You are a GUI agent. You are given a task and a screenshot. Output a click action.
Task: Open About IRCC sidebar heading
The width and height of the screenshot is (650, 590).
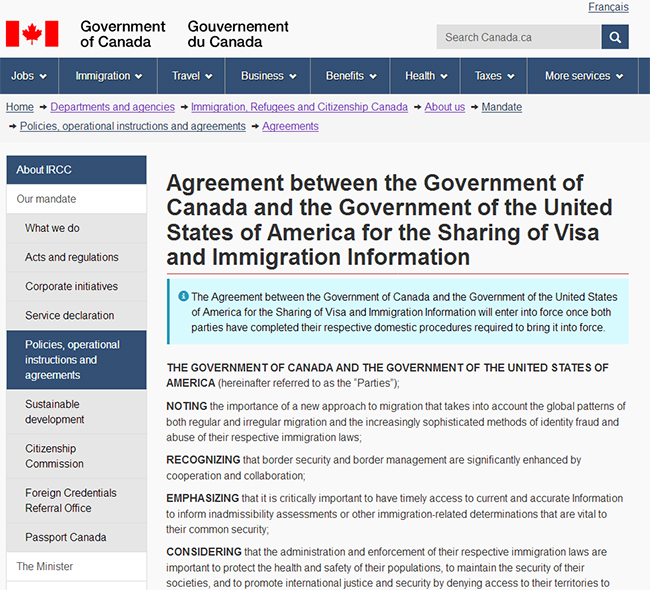[x=76, y=170]
